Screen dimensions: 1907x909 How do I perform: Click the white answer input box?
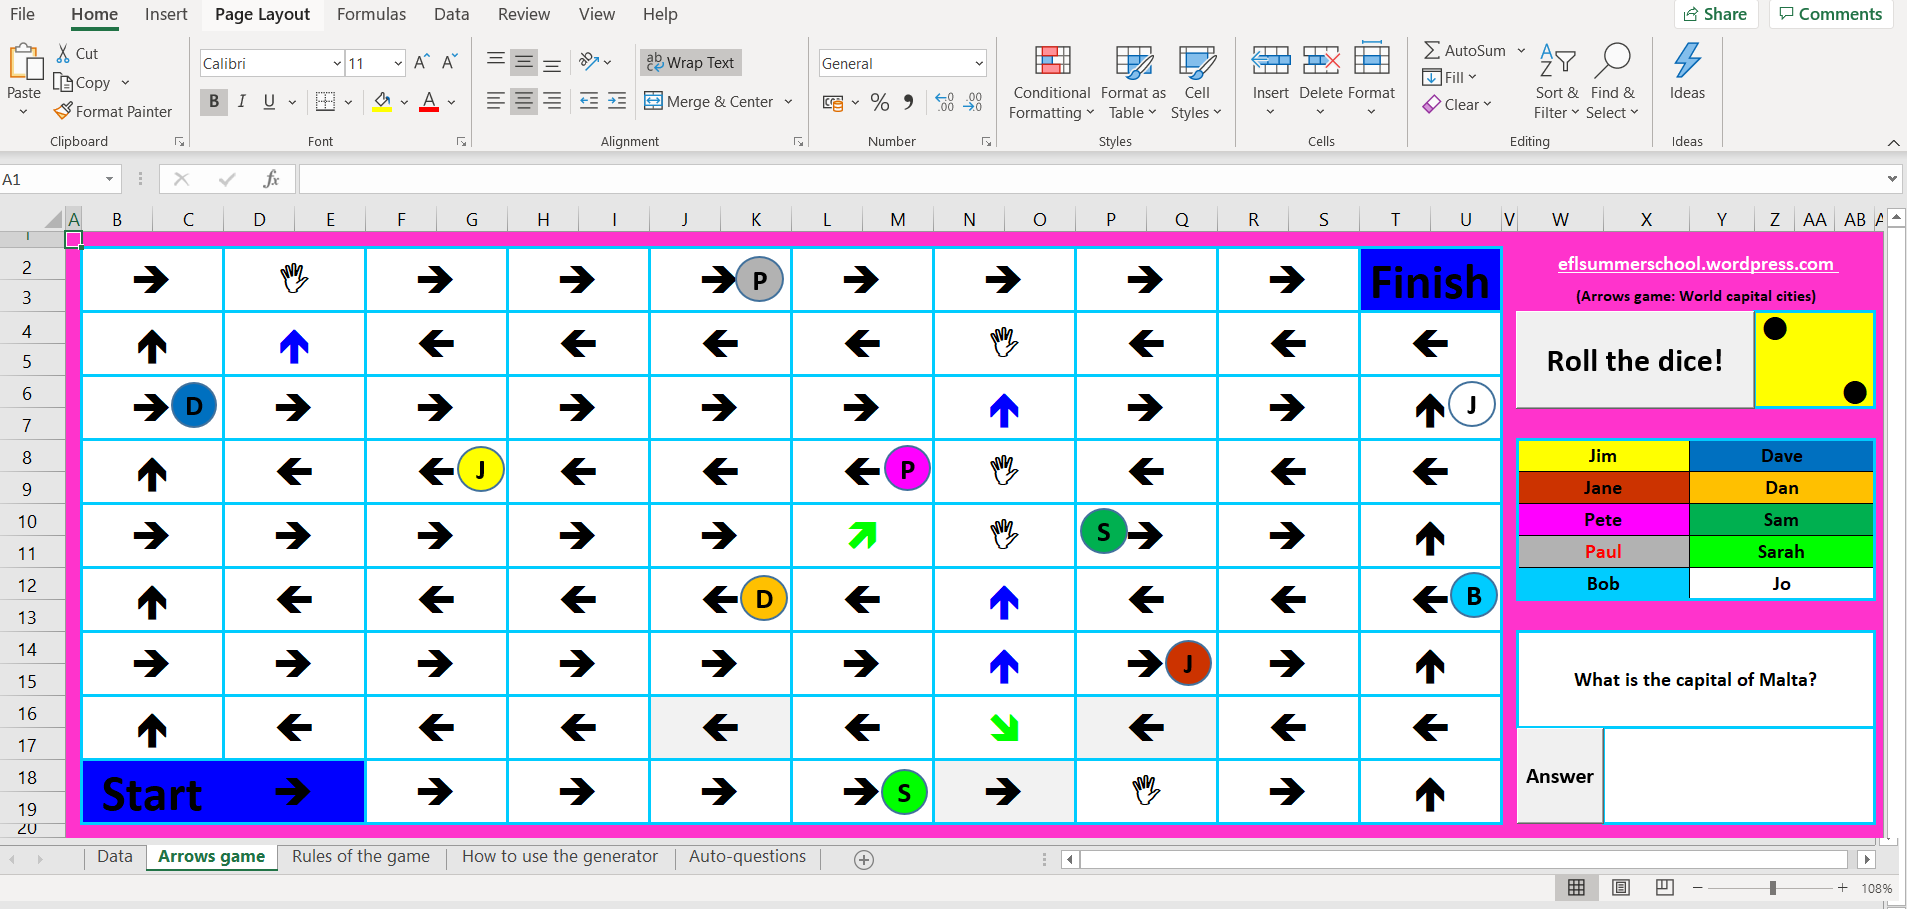point(1738,776)
